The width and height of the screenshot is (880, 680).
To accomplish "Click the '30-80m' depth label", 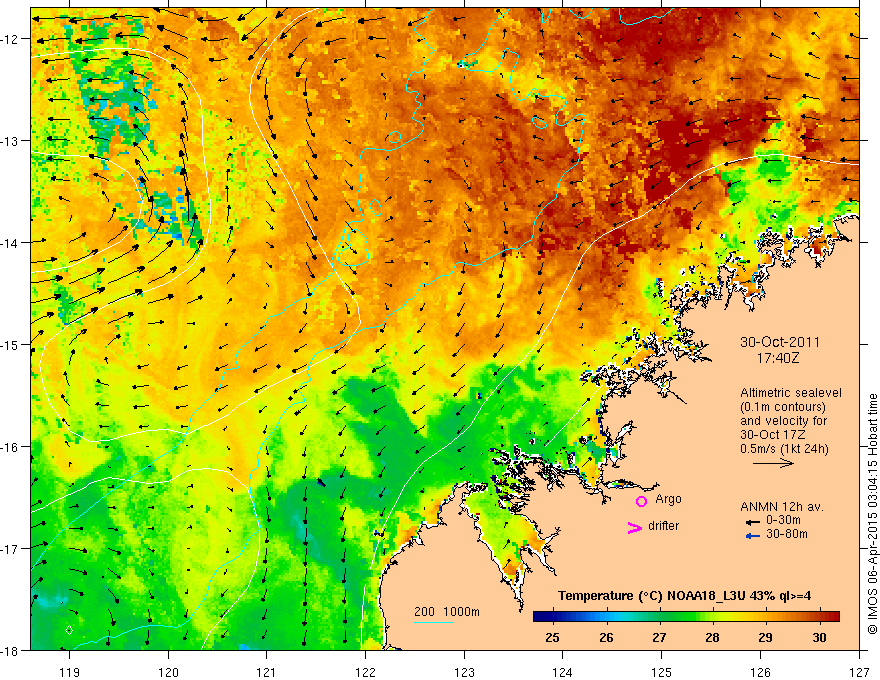I will (786, 534).
